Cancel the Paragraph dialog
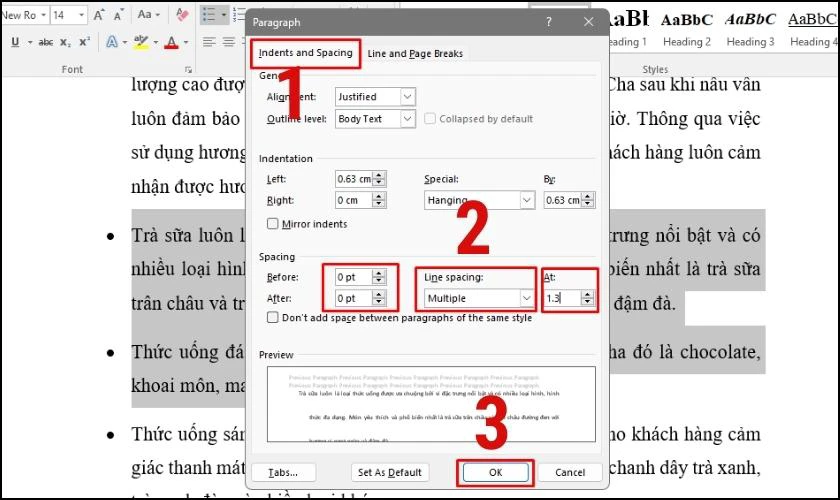Image resolution: width=840 pixels, height=500 pixels. [570, 472]
